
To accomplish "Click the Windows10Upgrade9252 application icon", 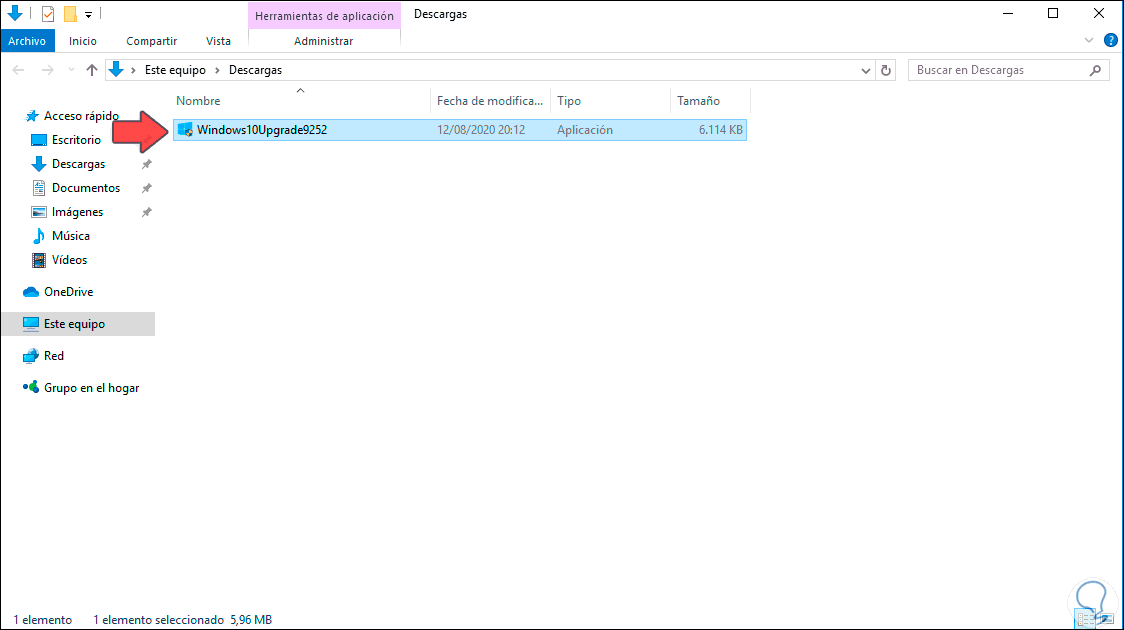I will (185, 130).
